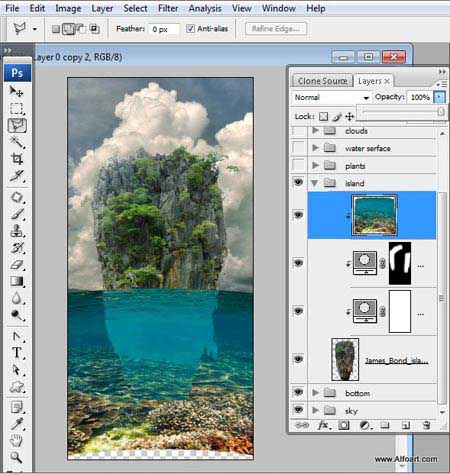The image size is (450, 474).
Task: Select the History Brush tool
Action: pos(17,248)
